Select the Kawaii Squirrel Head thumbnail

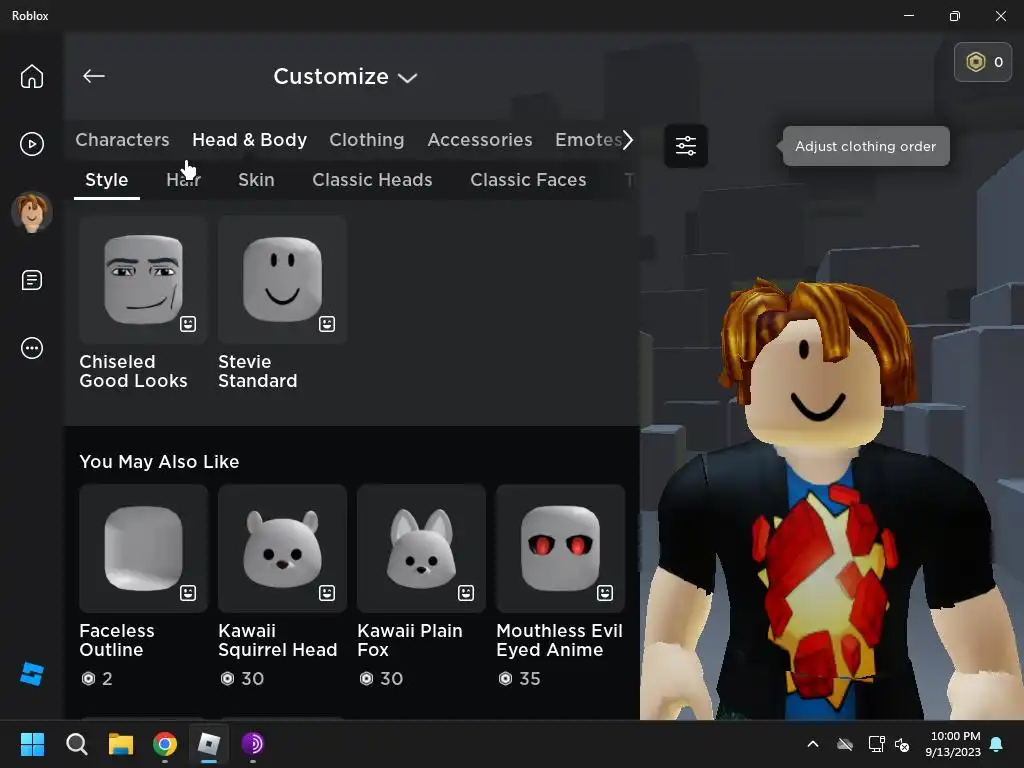click(x=282, y=549)
